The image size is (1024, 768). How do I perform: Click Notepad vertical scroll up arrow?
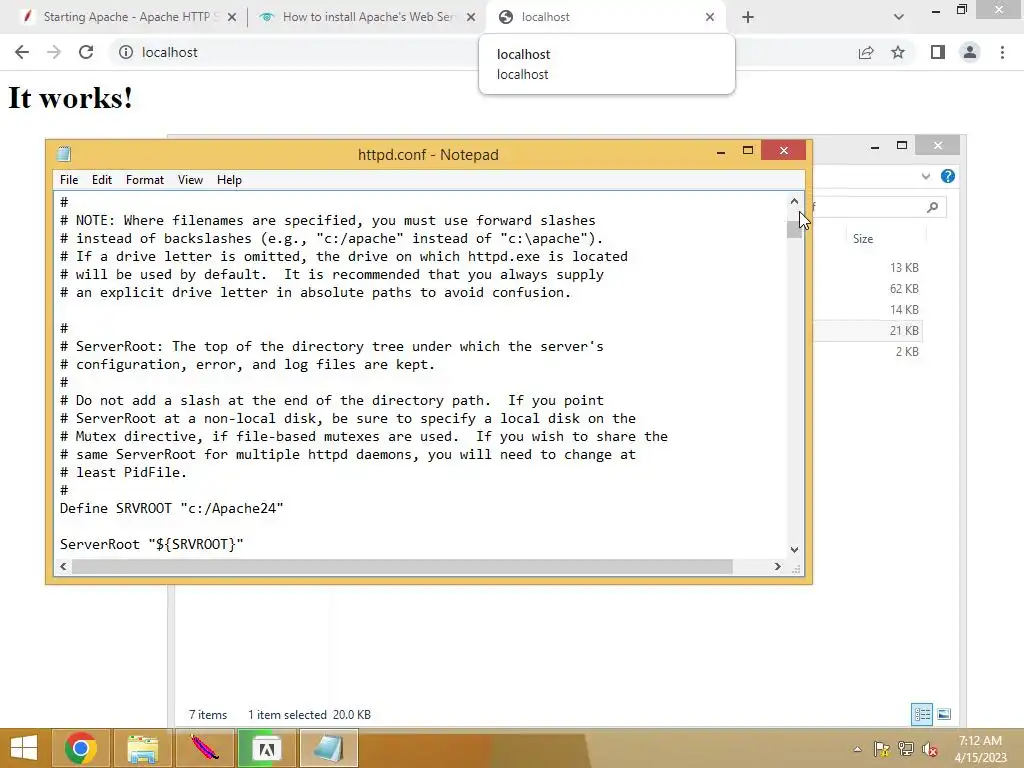tap(794, 201)
